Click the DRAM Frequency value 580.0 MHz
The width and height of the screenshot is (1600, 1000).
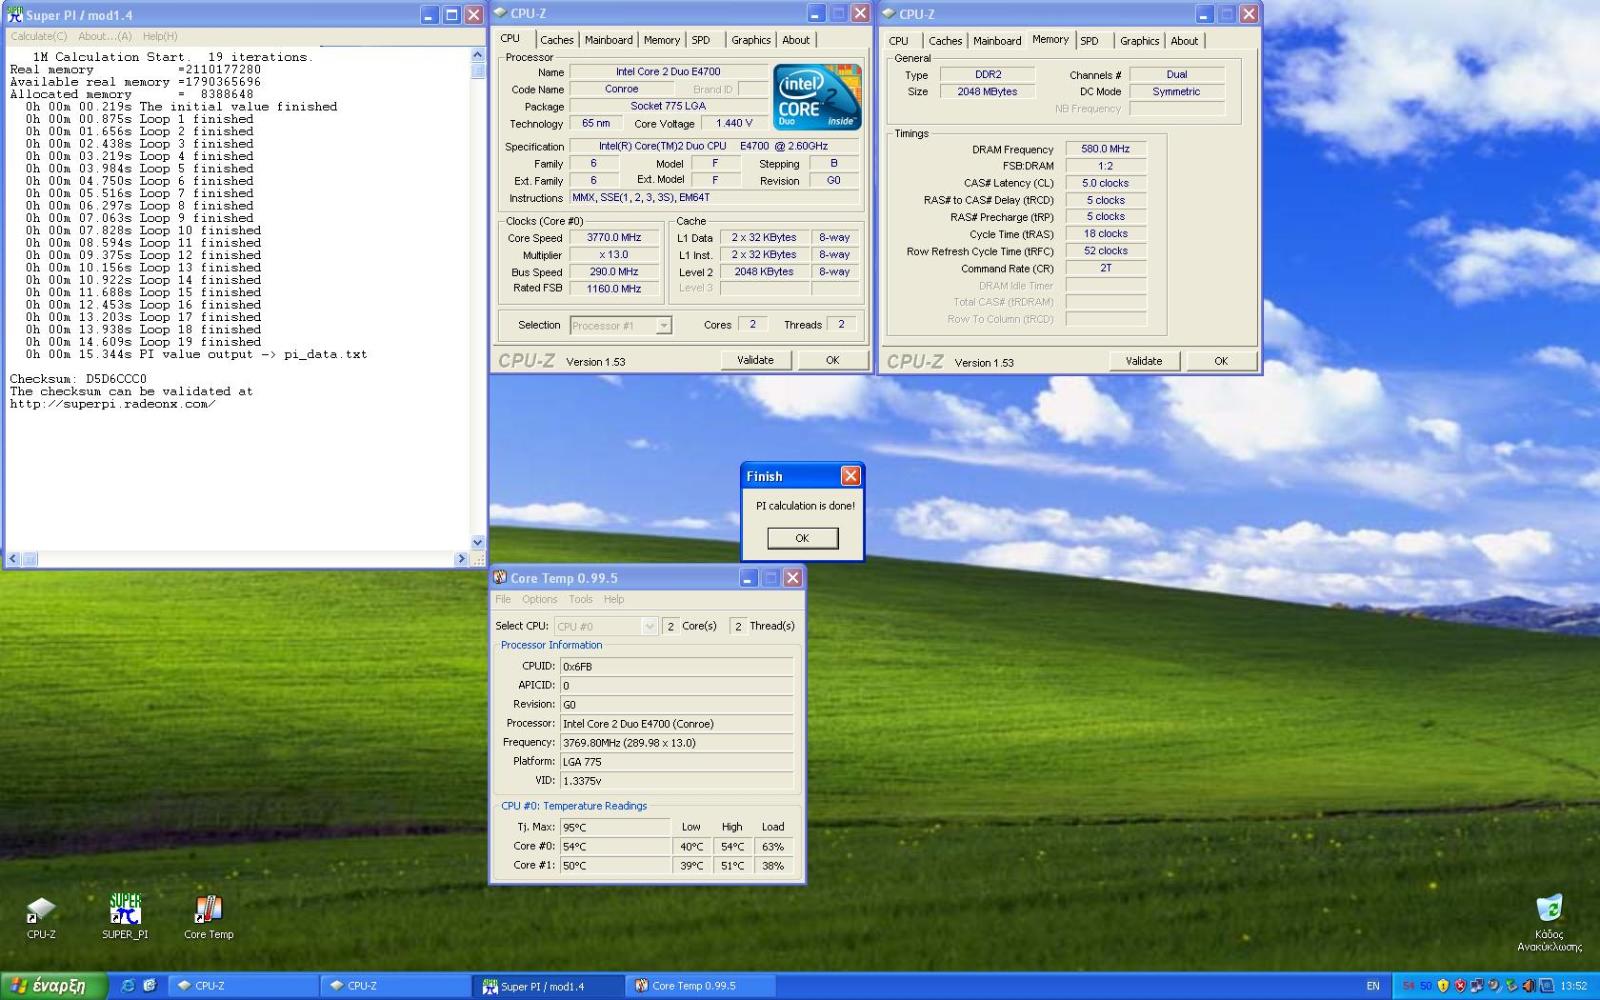(x=1105, y=149)
